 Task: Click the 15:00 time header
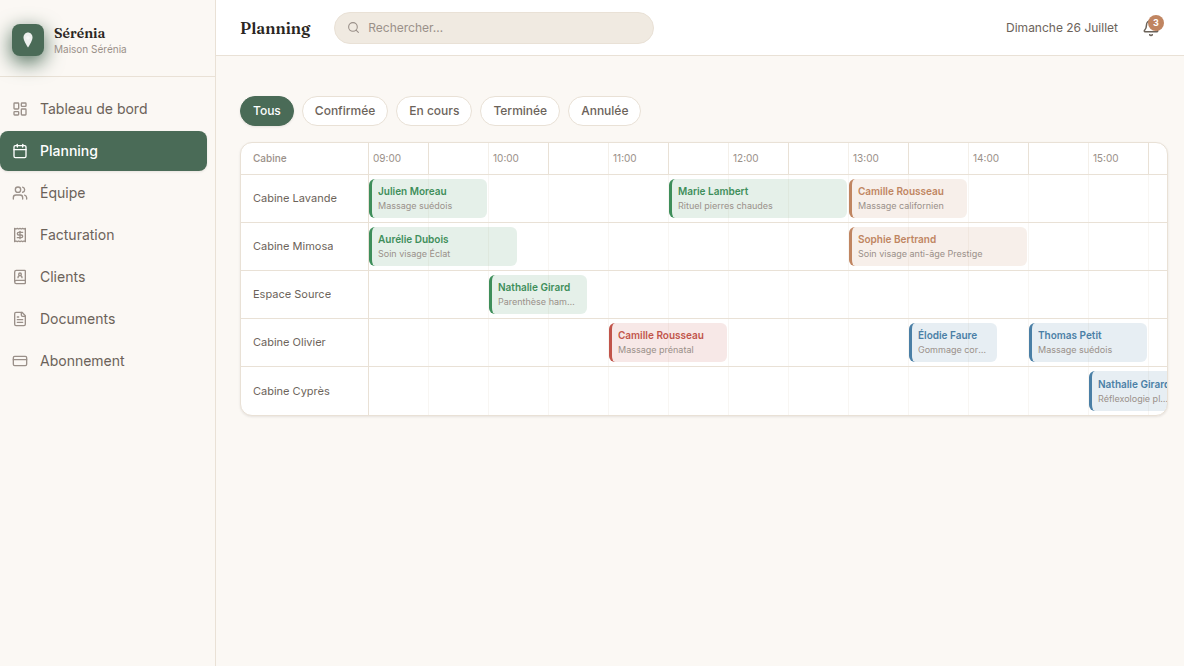tap(1105, 159)
